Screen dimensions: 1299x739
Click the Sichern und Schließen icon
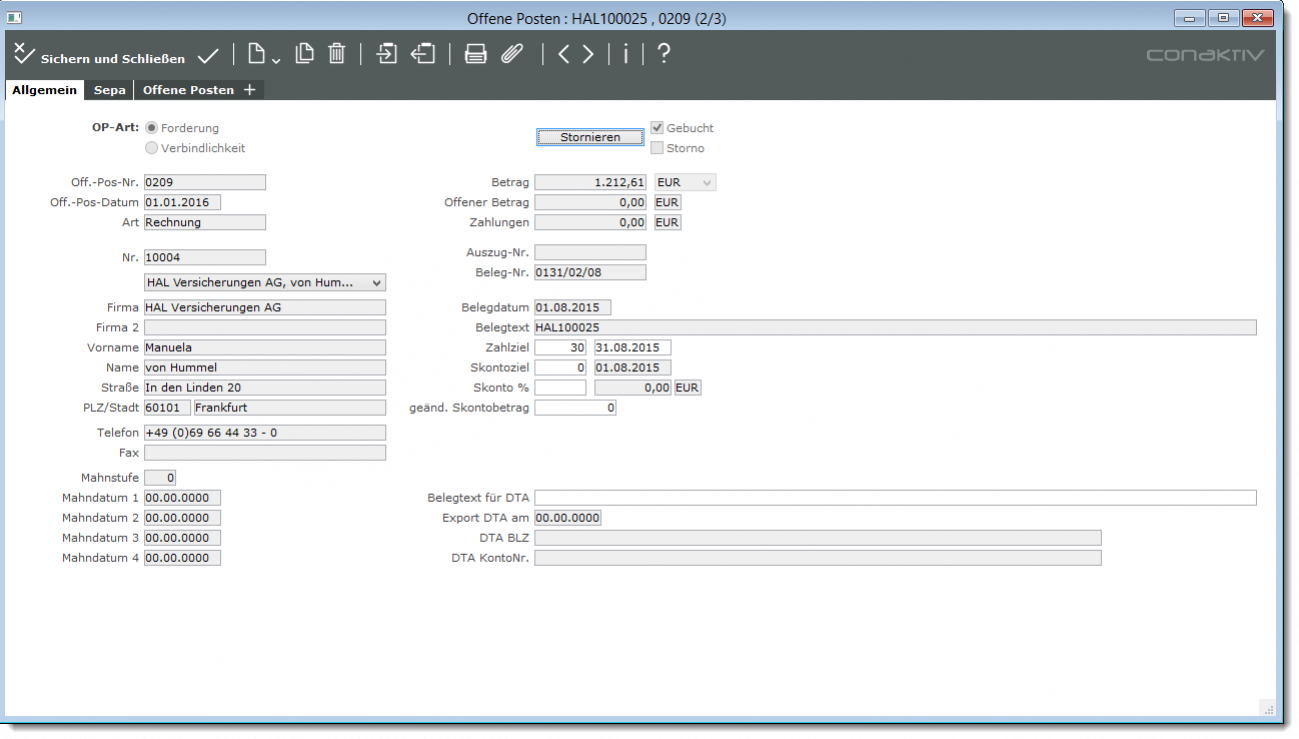coord(25,54)
